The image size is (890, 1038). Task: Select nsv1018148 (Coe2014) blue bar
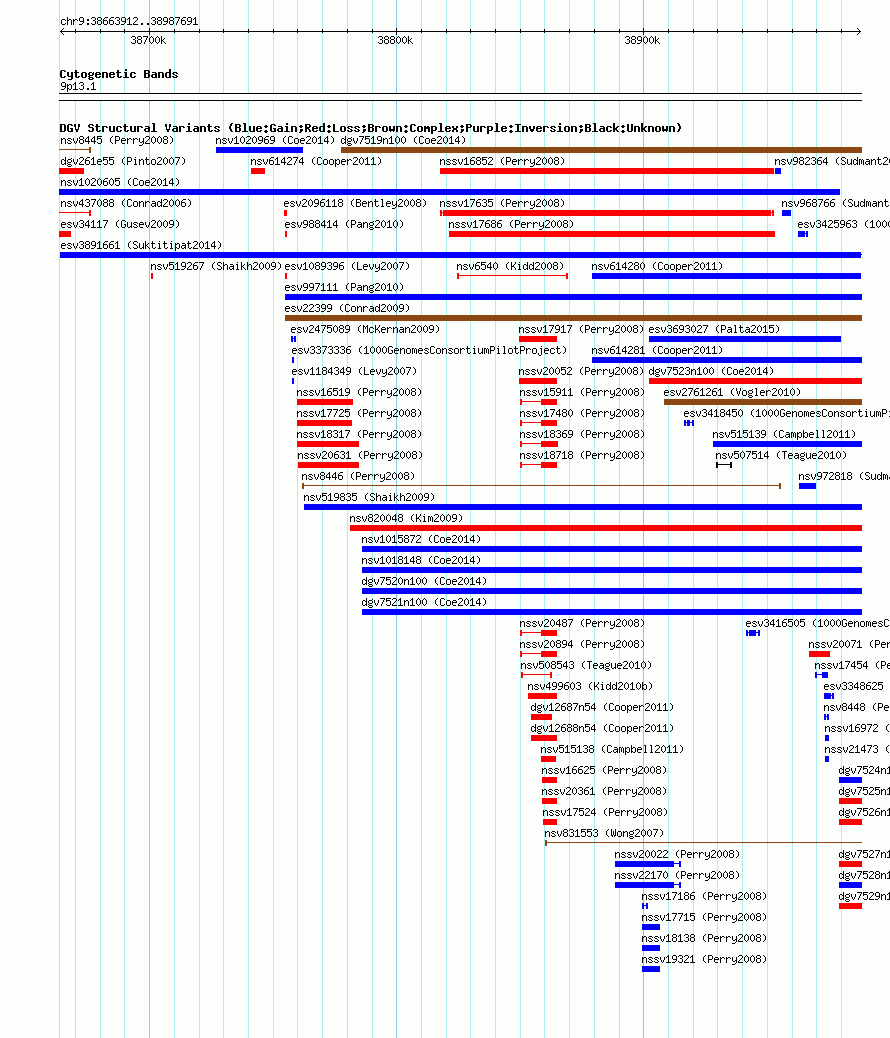click(x=612, y=570)
